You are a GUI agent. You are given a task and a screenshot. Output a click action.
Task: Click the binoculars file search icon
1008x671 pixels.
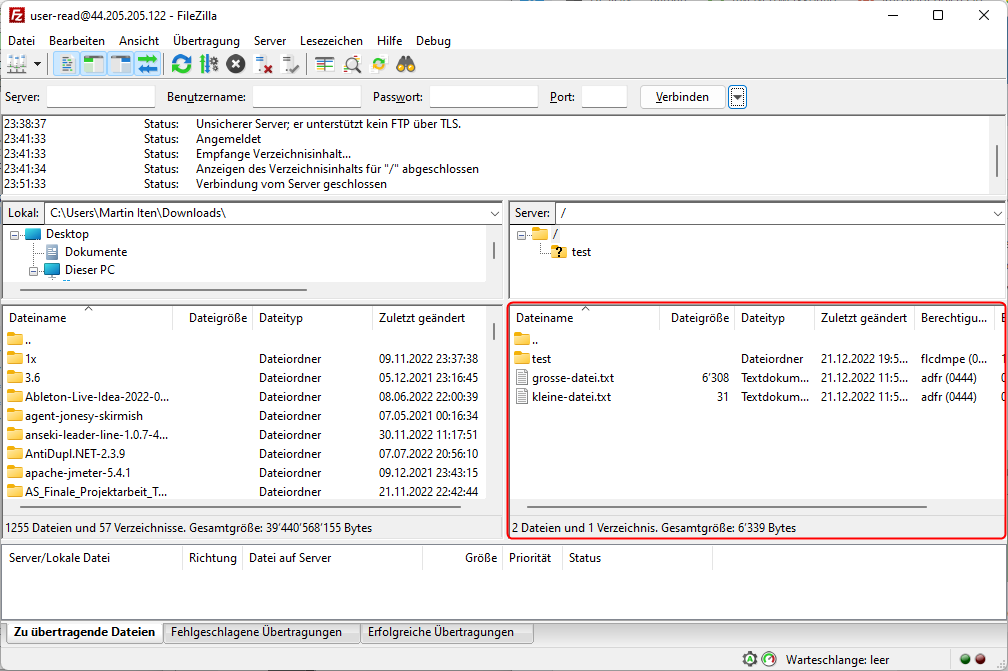pos(406,65)
